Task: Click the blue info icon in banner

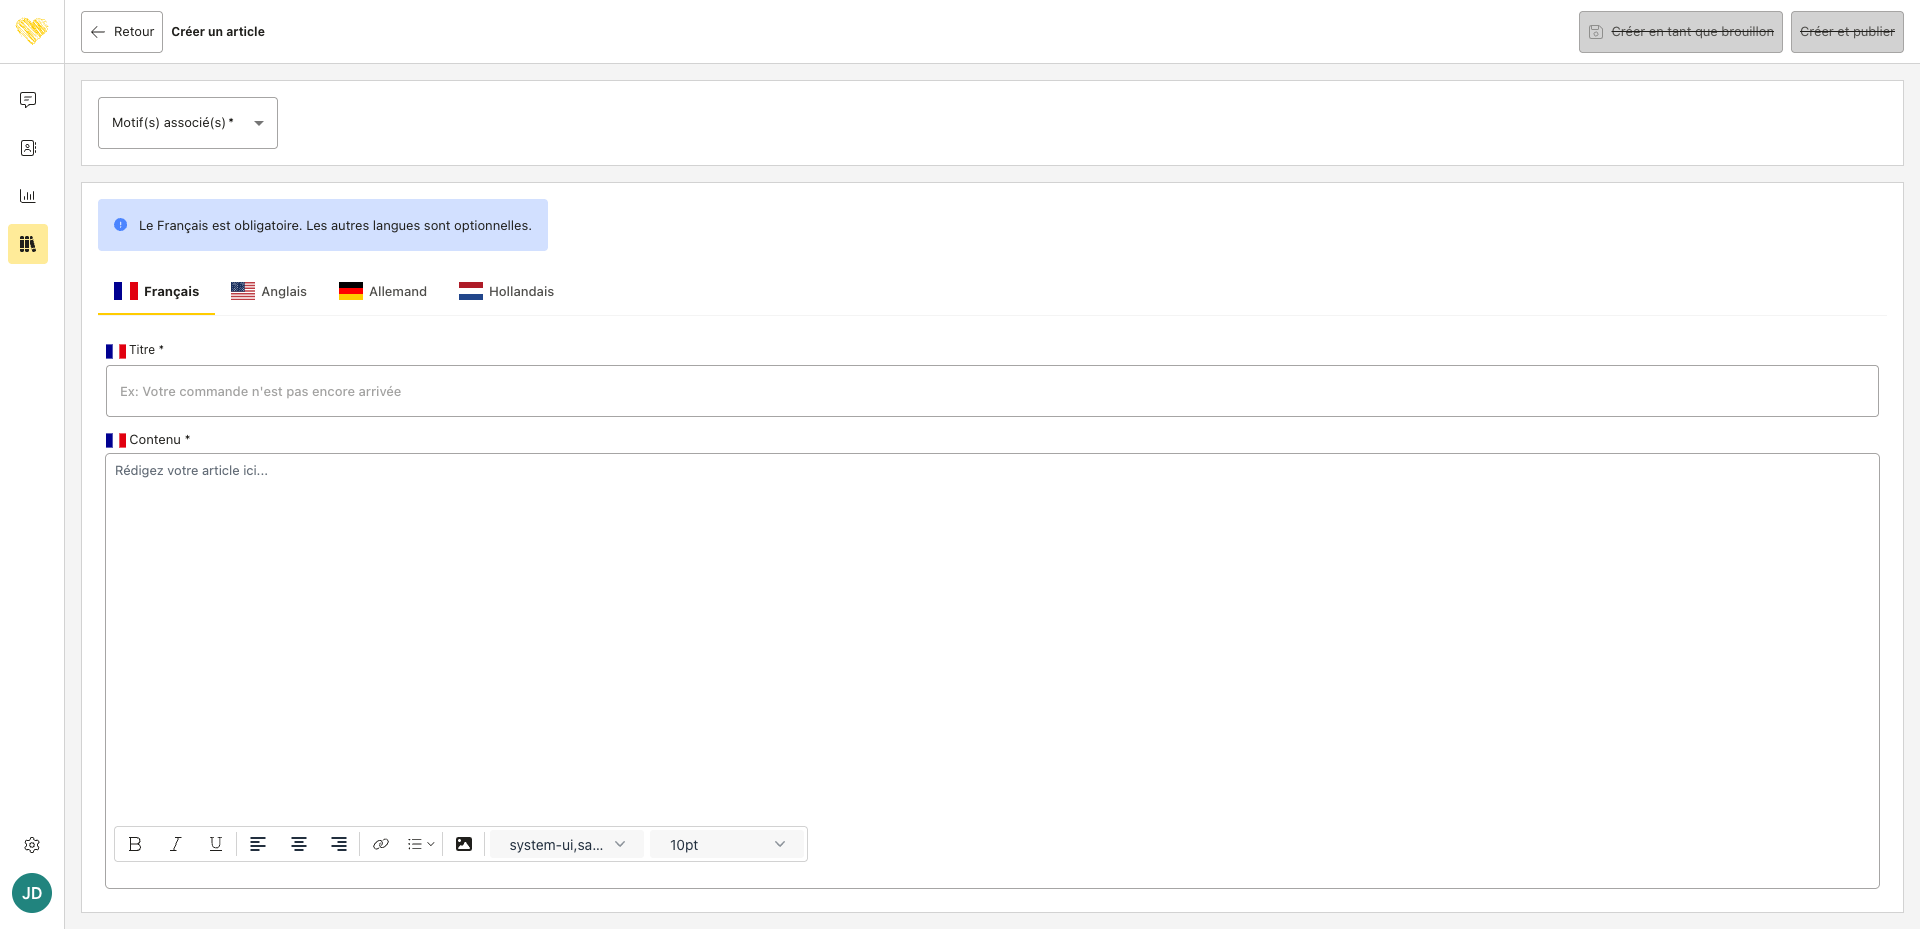Action: pyautogui.click(x=120, y=225)
